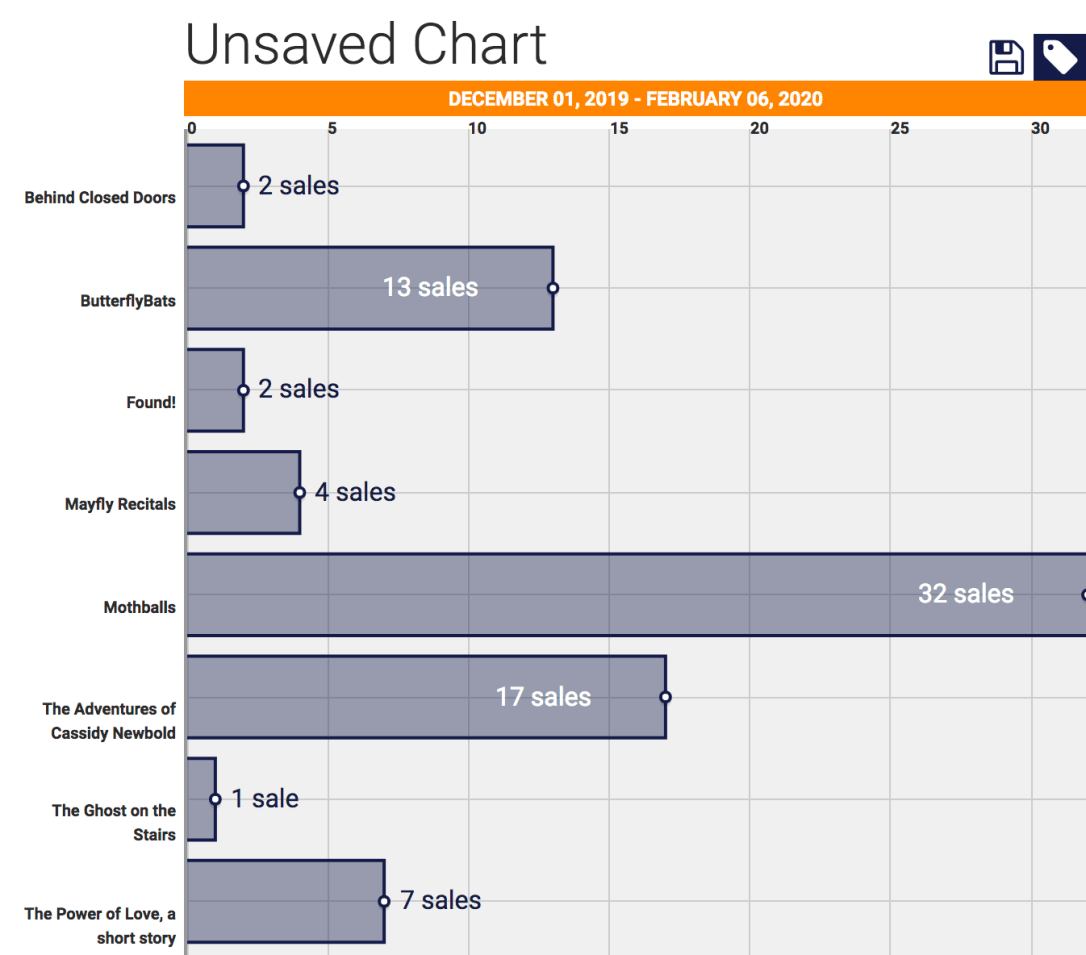Click the end marker on Mayfly Recitals bar
The width and height of the screenshot is (1086, 955).
click(299, 492)
